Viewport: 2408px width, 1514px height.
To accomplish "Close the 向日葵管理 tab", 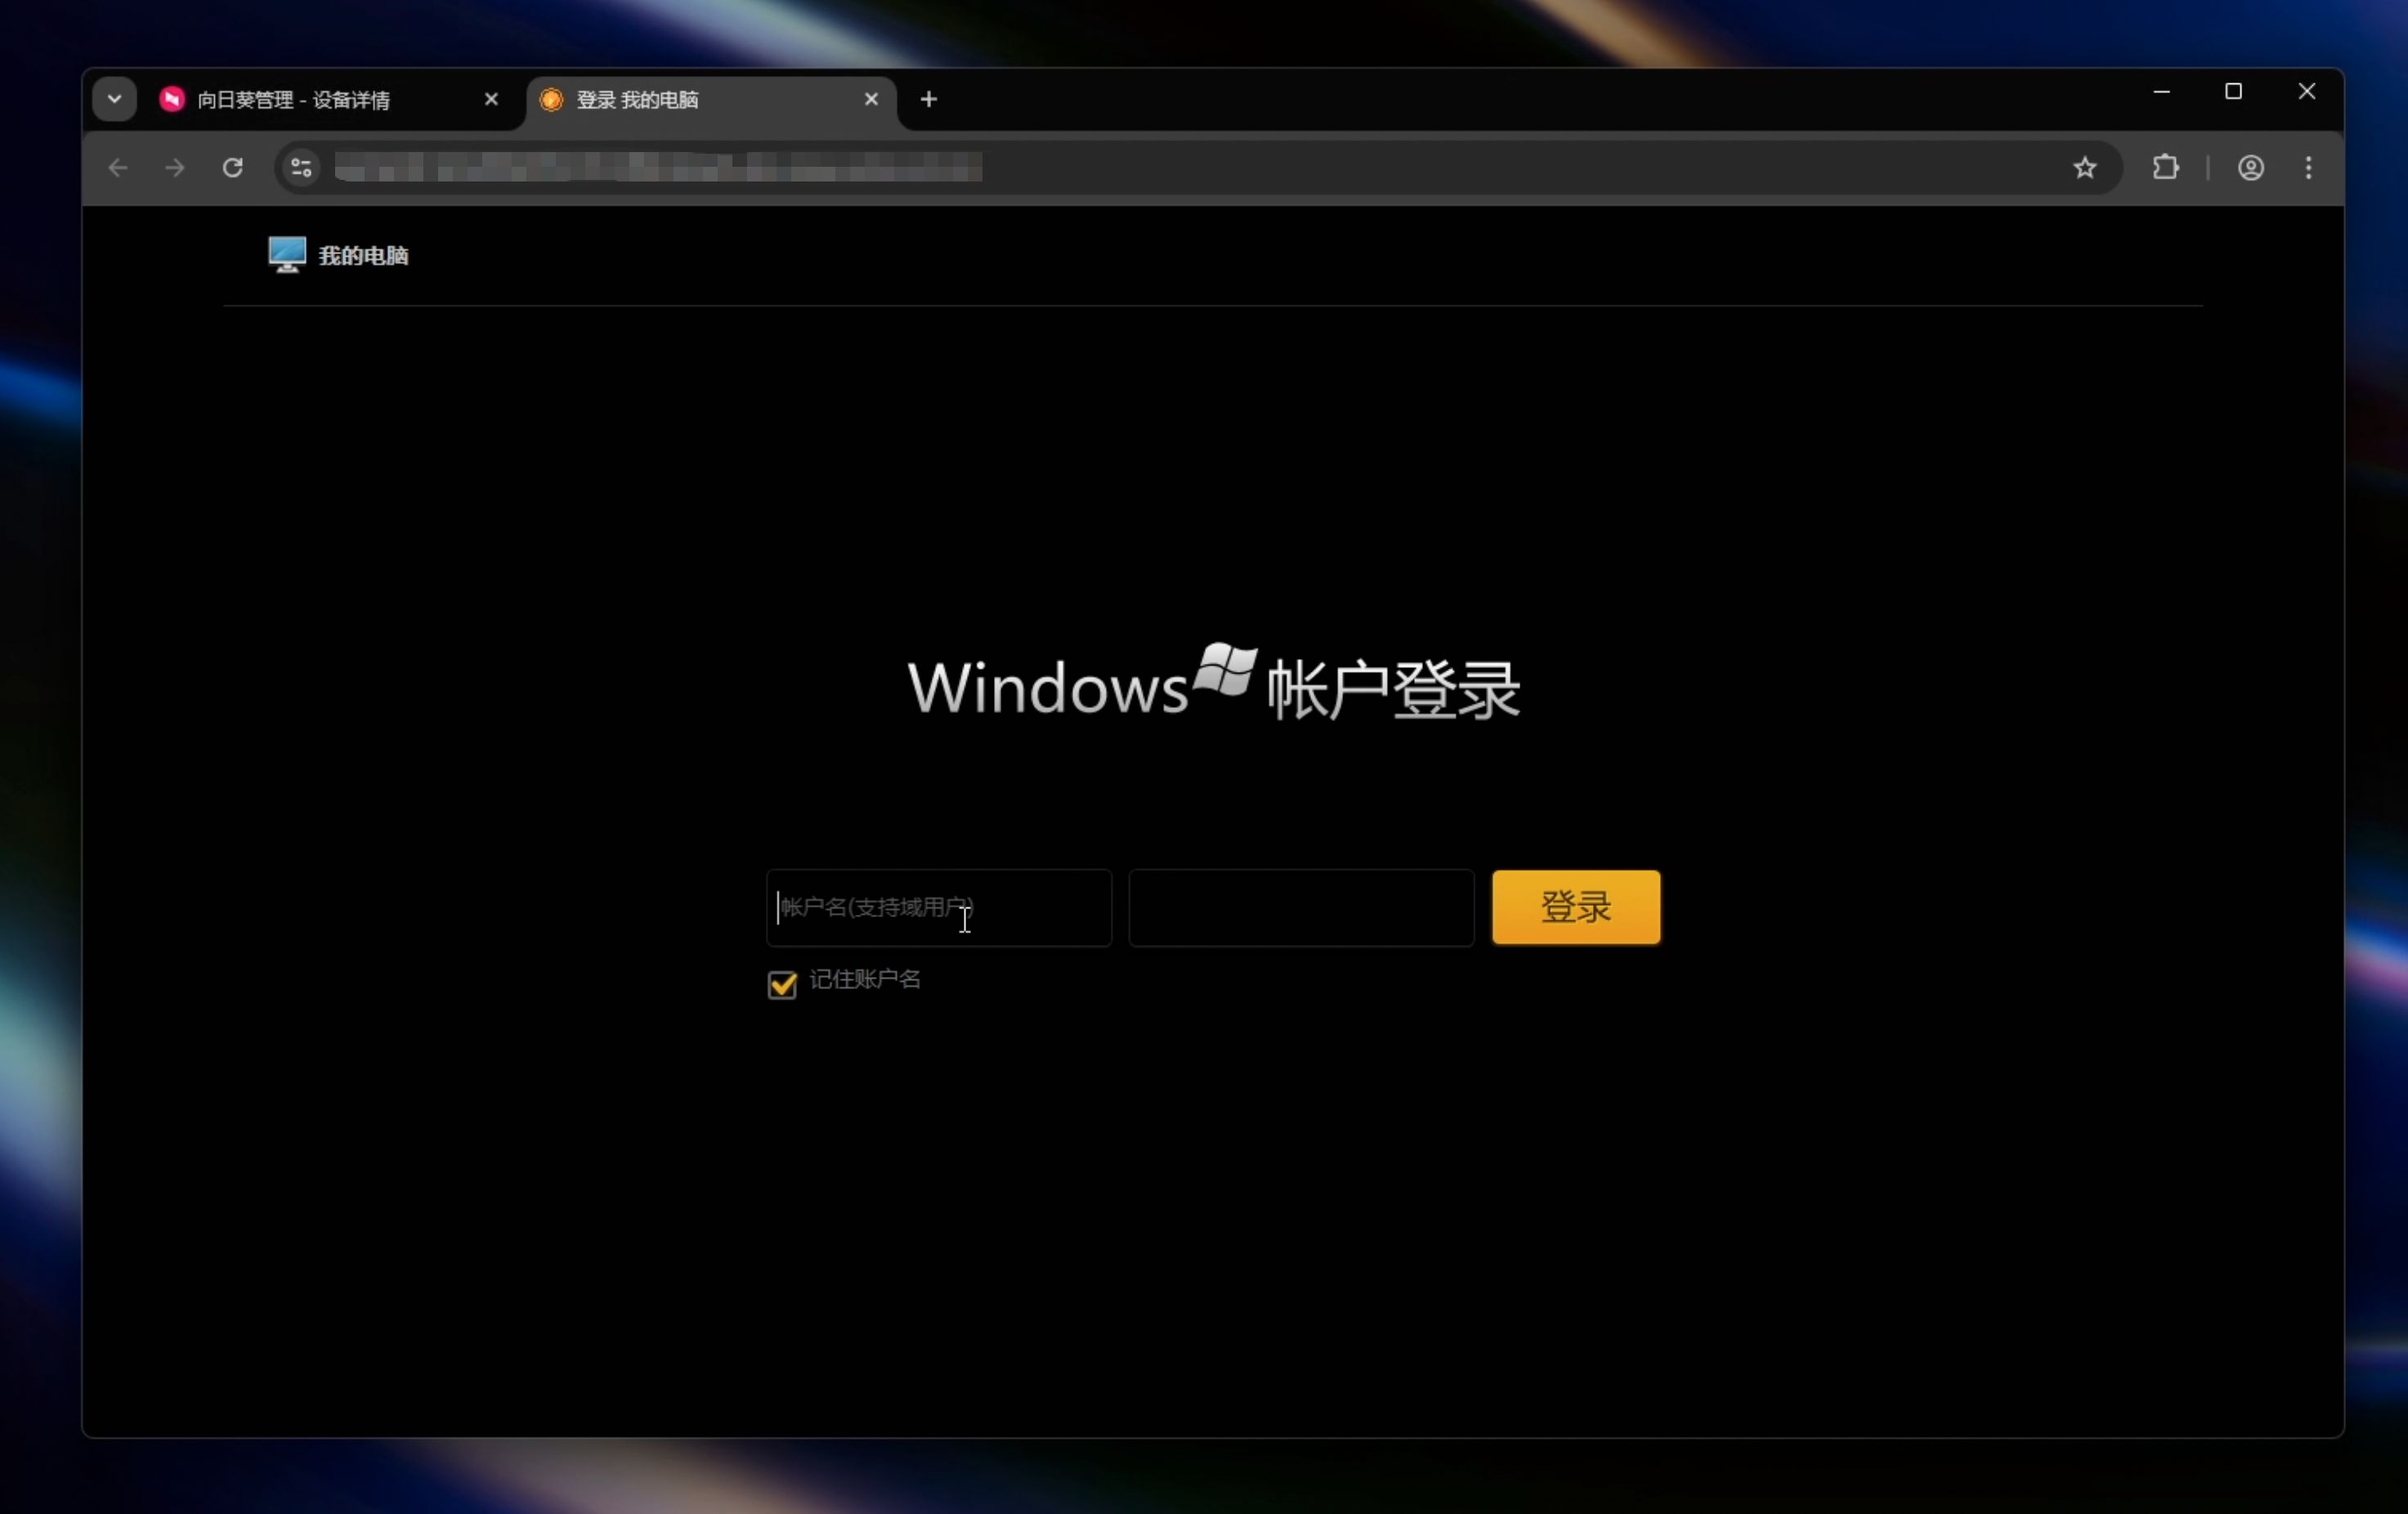I will (491, 99).
